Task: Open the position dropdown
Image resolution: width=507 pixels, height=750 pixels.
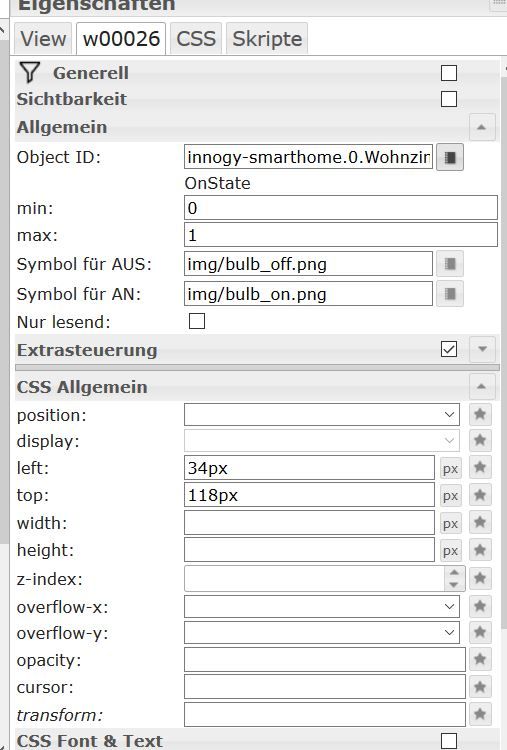Action: tap(322, 415)
